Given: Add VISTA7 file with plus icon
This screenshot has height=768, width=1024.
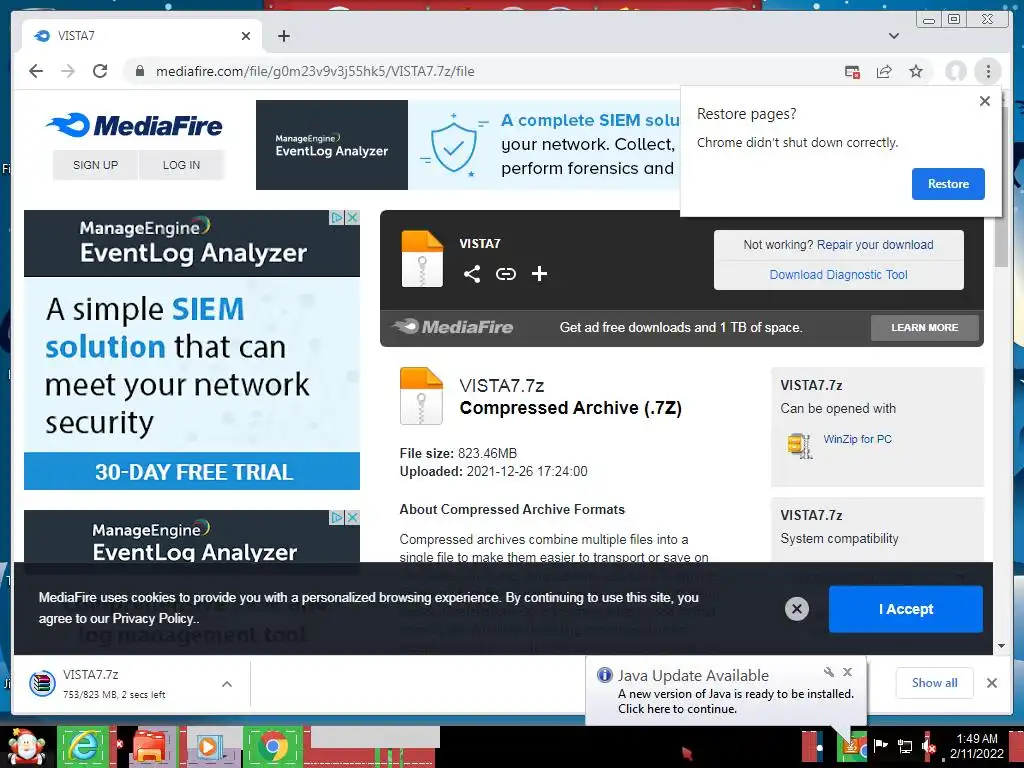Looking at the screenshot, I should pyautogui.click(x=539, y=274).
